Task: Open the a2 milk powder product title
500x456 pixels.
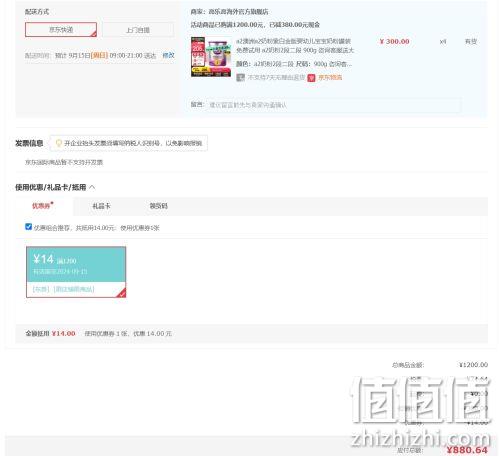Action: (295, 46)
